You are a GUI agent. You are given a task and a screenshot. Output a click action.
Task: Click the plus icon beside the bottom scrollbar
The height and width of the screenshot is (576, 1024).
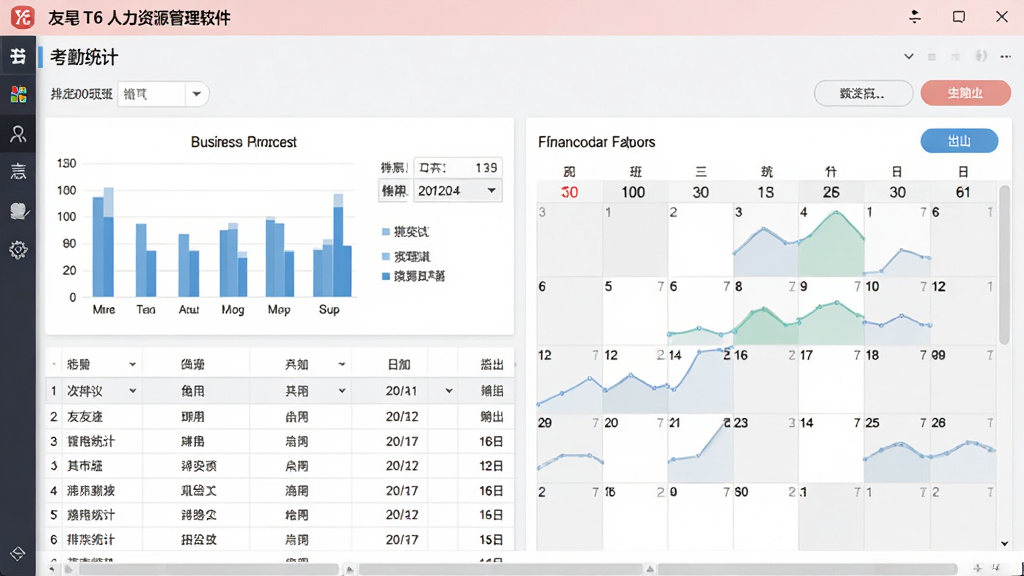[977, 569]
